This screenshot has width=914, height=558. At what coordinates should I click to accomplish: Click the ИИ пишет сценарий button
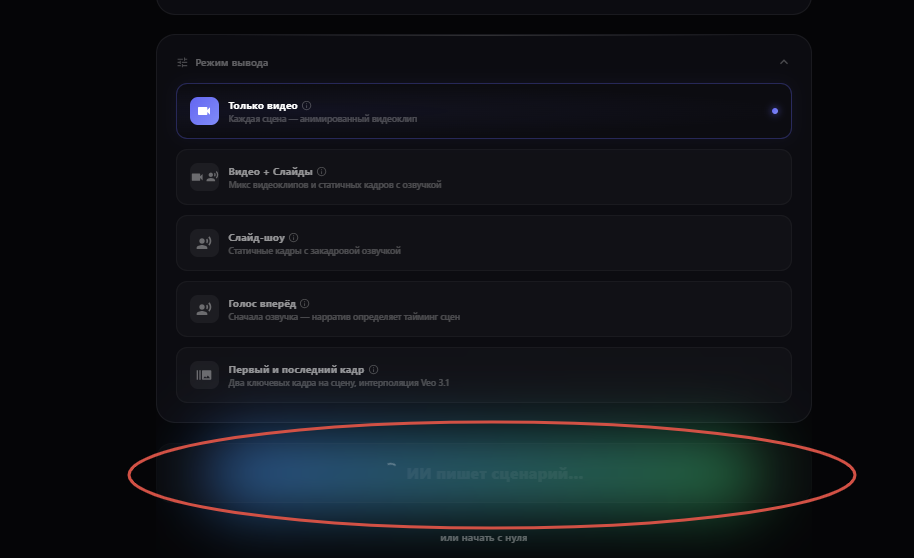tap(484, 473)
